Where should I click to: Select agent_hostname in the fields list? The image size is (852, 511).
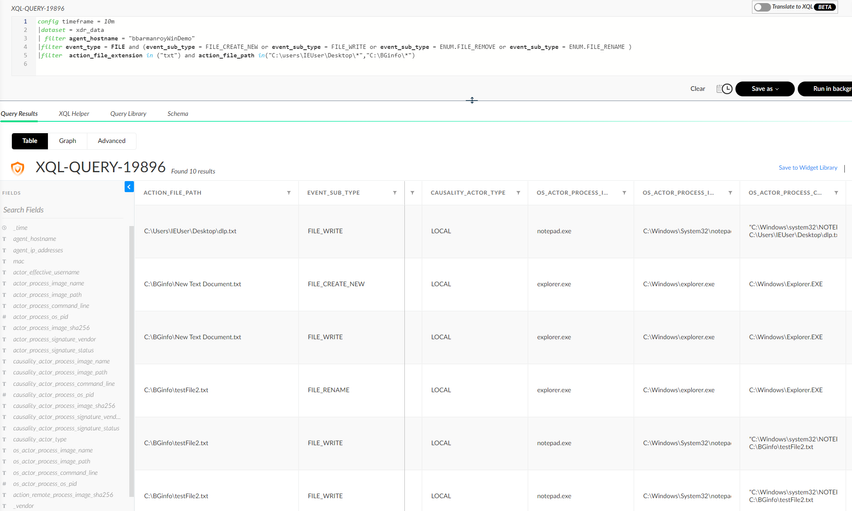(35, 239)
